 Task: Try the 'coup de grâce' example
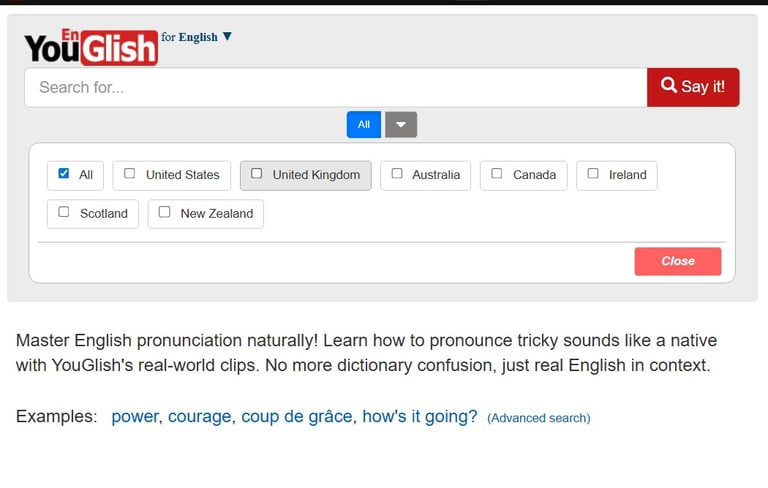[297, 416]
